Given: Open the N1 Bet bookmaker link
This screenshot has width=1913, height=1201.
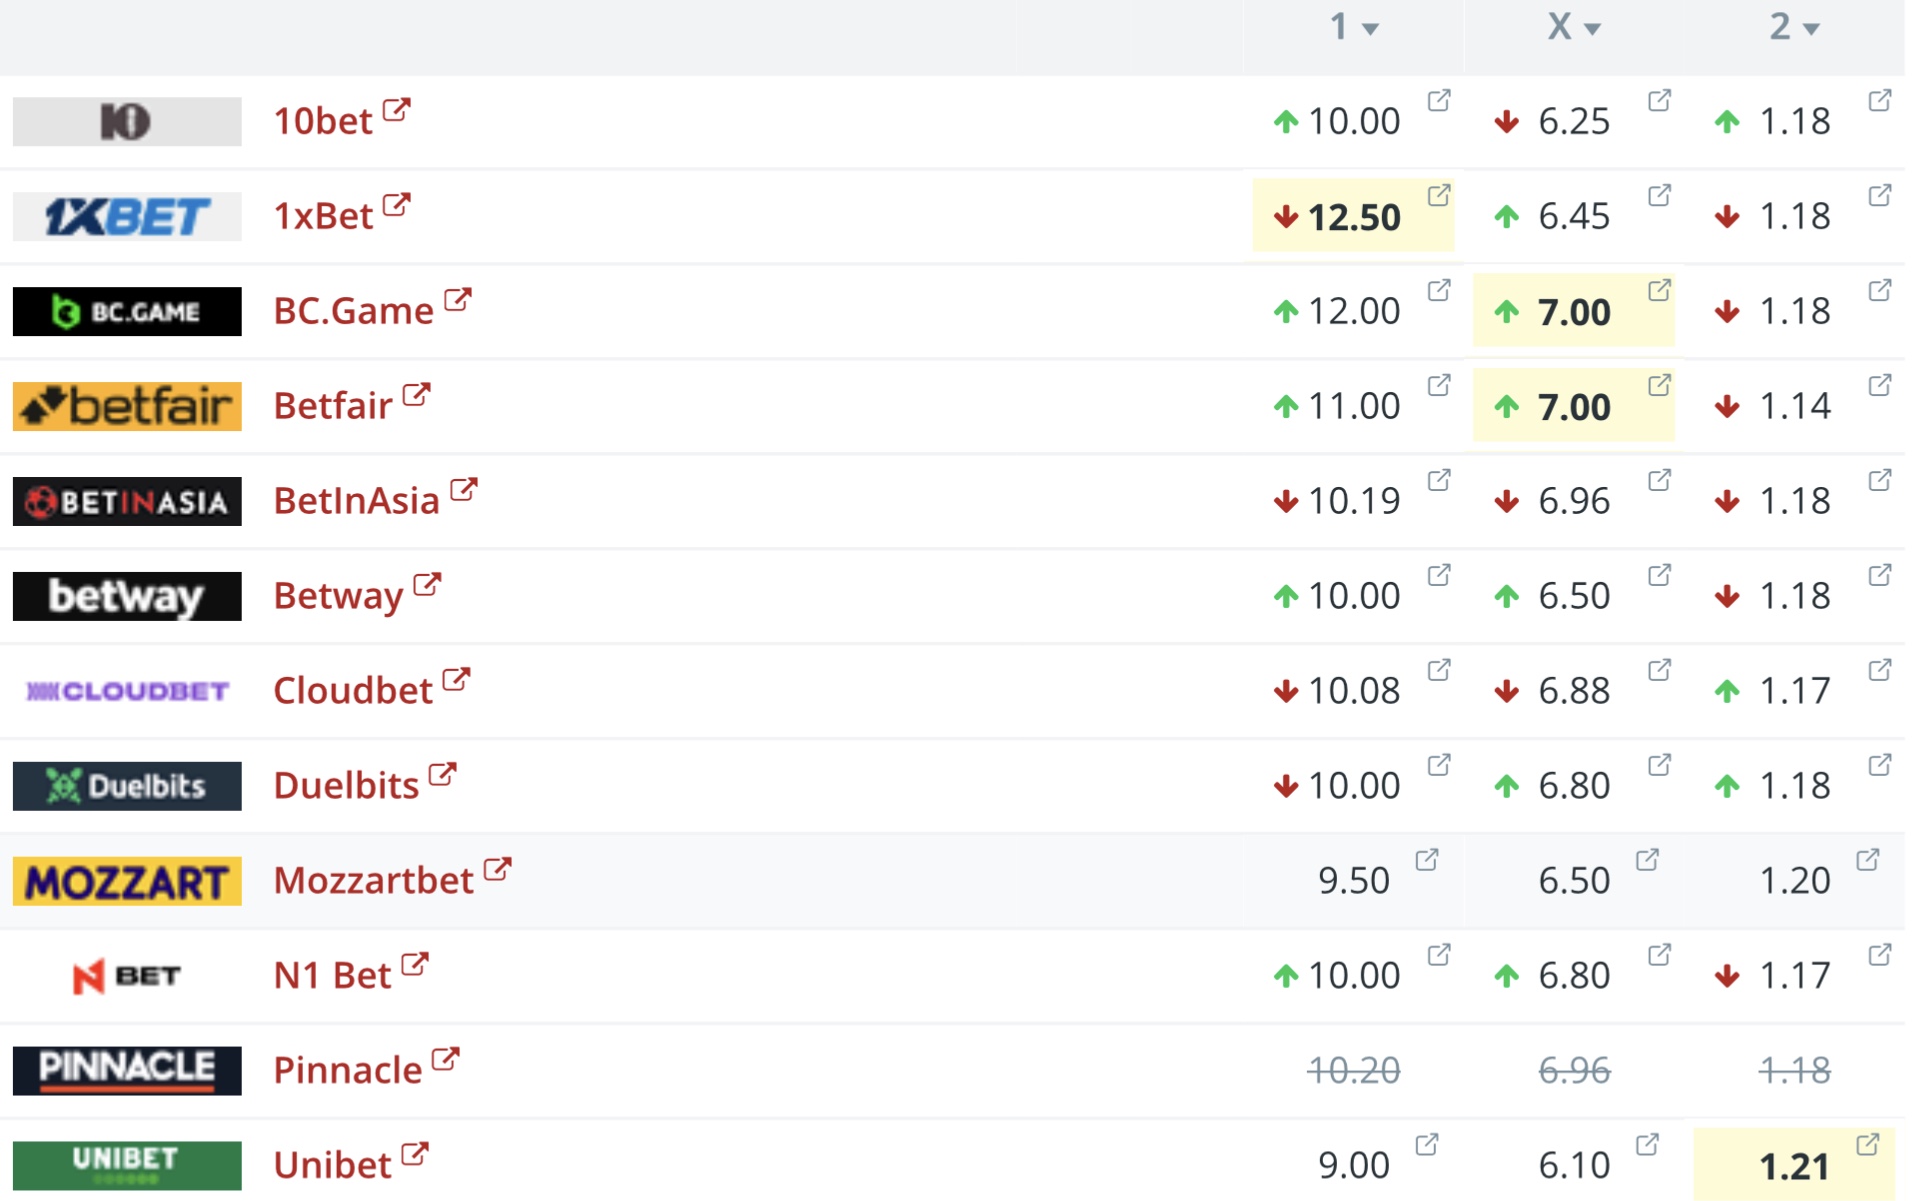Looking at the screenshot, I should click(332, 975).
